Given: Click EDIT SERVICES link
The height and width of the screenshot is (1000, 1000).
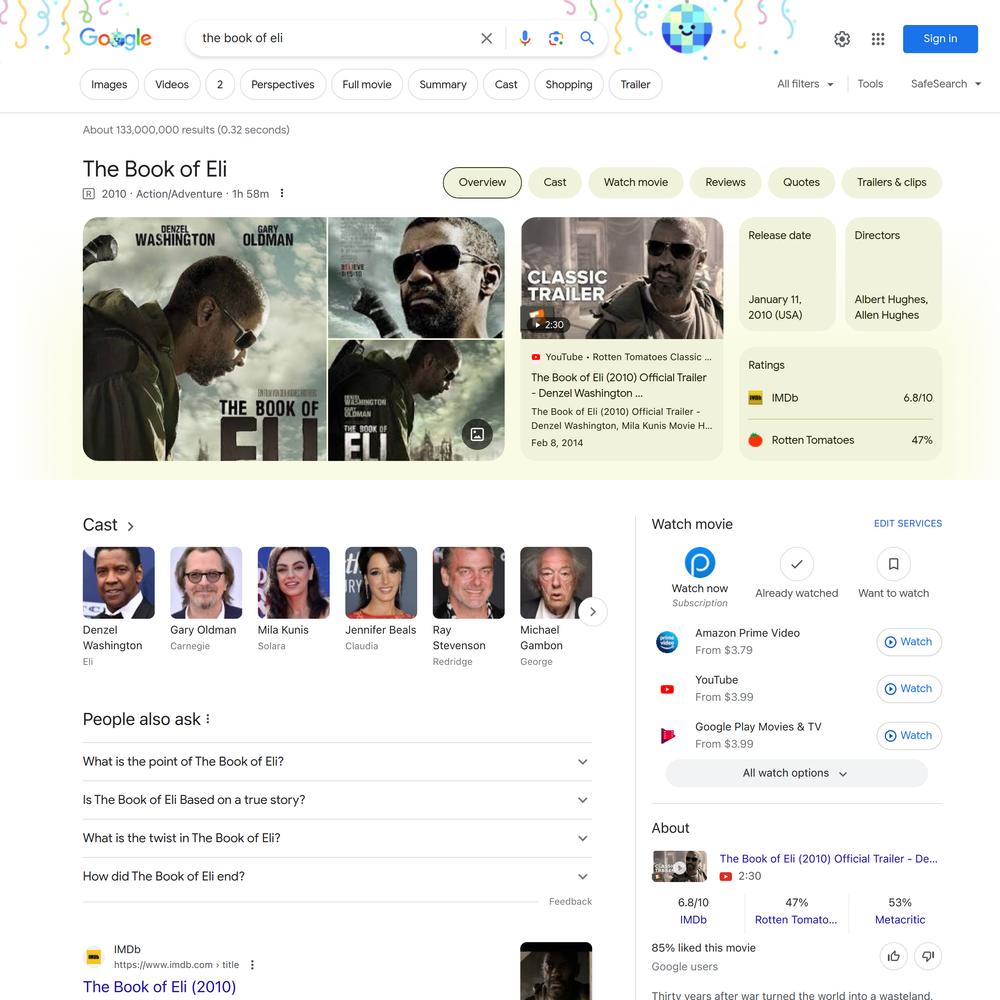Looking at the screenshot, I should coord(908,524).
